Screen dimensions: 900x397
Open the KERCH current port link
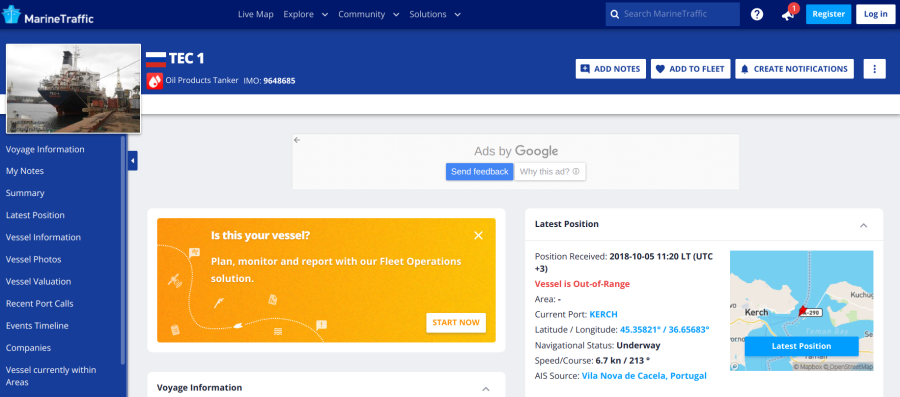pyautogui.click(x=603, y=314)
